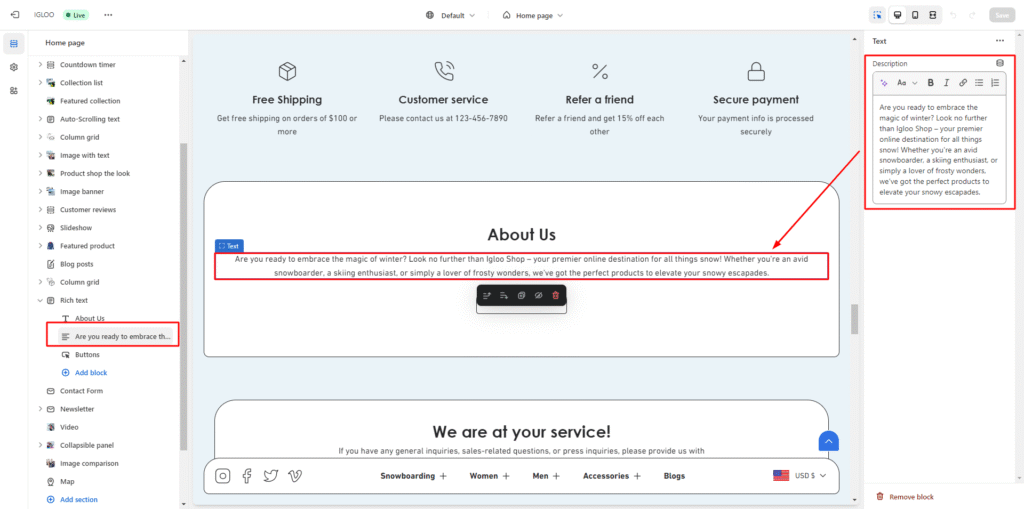Switch to mobile preview
The height and width of the screenshot is (509, 1024).
pyautogui.click(x=914, y=15)
